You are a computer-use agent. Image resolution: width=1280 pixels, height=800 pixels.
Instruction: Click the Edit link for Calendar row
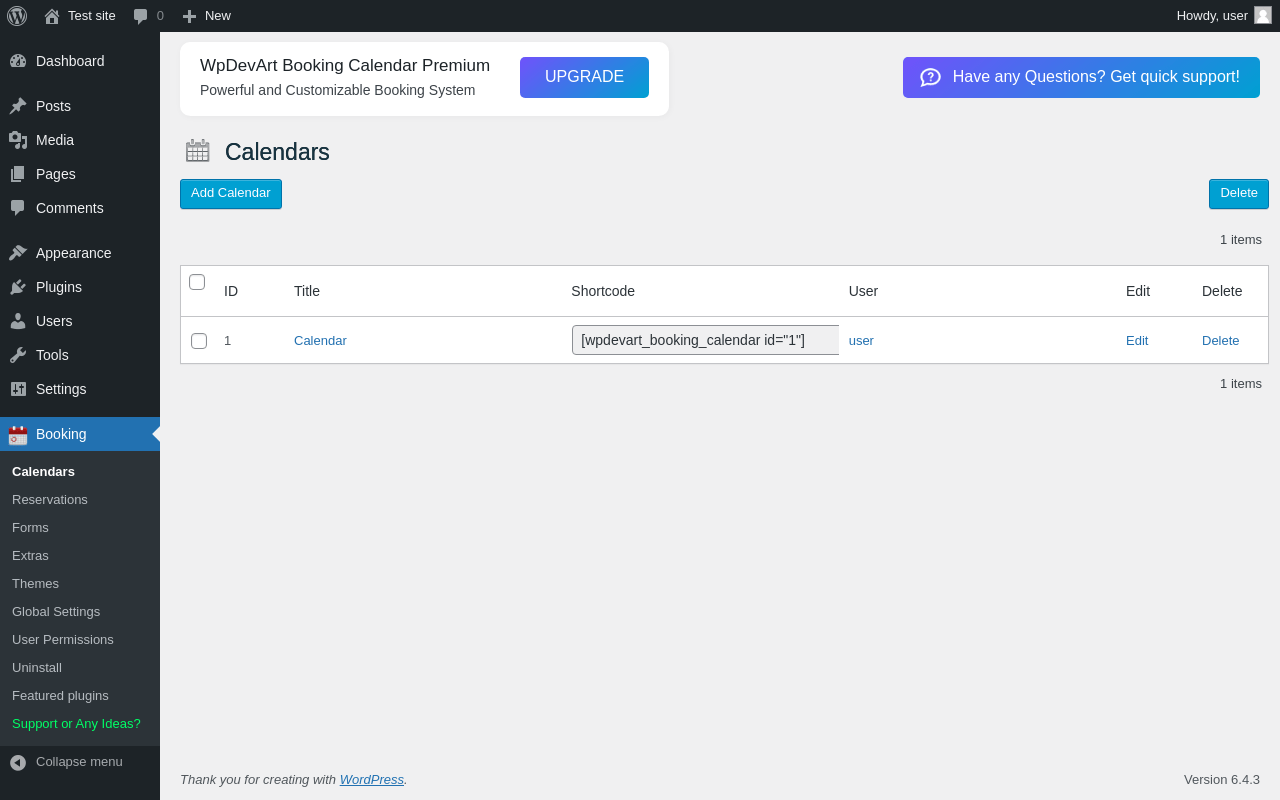pyautogui.click(x=1137, y=340)
